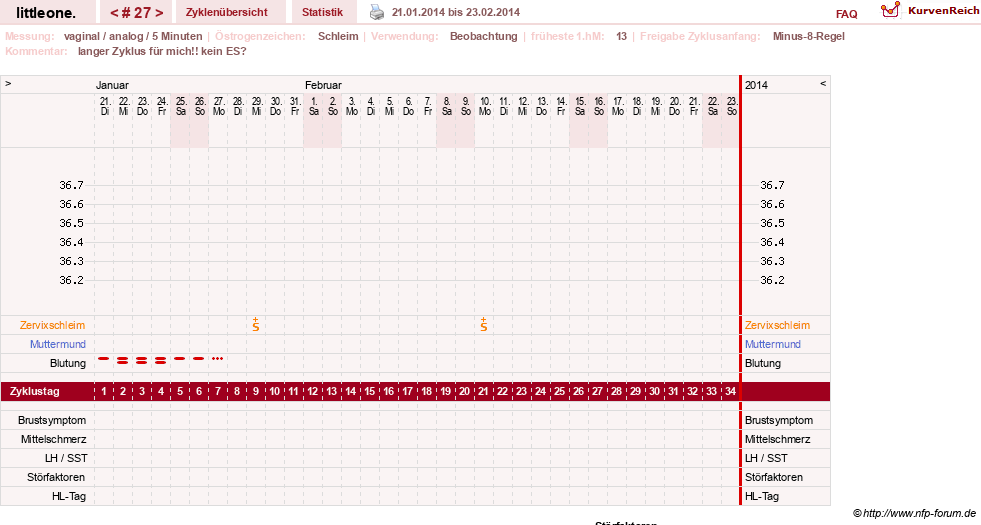Screen dimensions: 981x525
Task: Select cycle day 1 in the Zyklustag bar
Action: click(104, 392)
